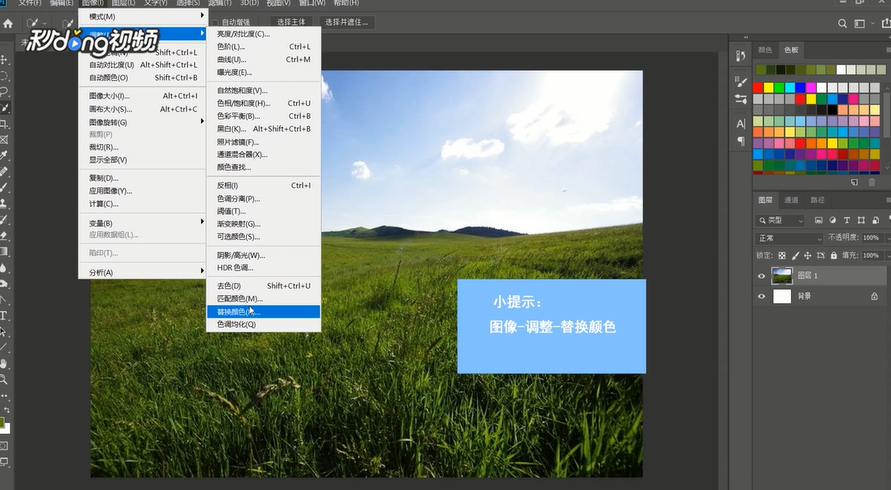Select the 背景 layer thumbnail
891x490 pixels.
(x=782, y=296)
